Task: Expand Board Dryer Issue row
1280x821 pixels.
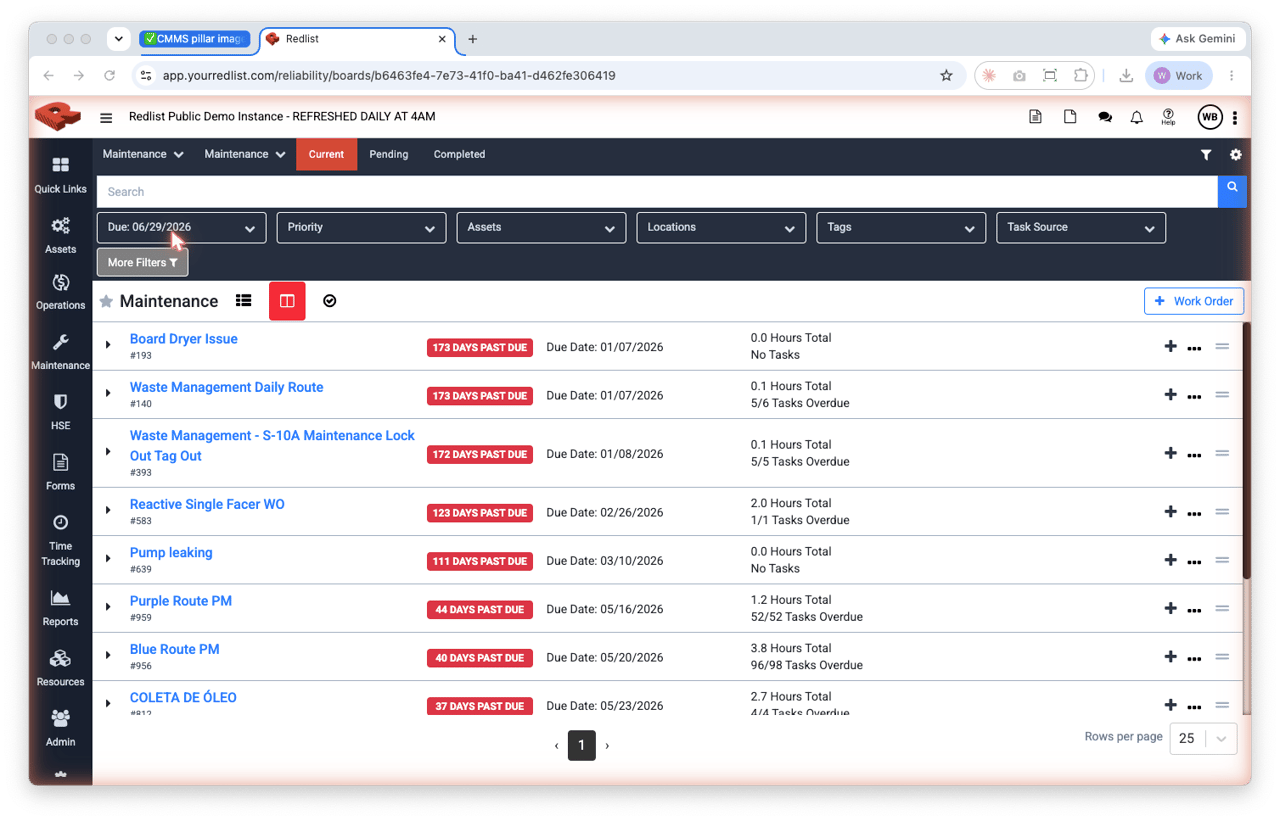Action: click(x=108, y=345)
